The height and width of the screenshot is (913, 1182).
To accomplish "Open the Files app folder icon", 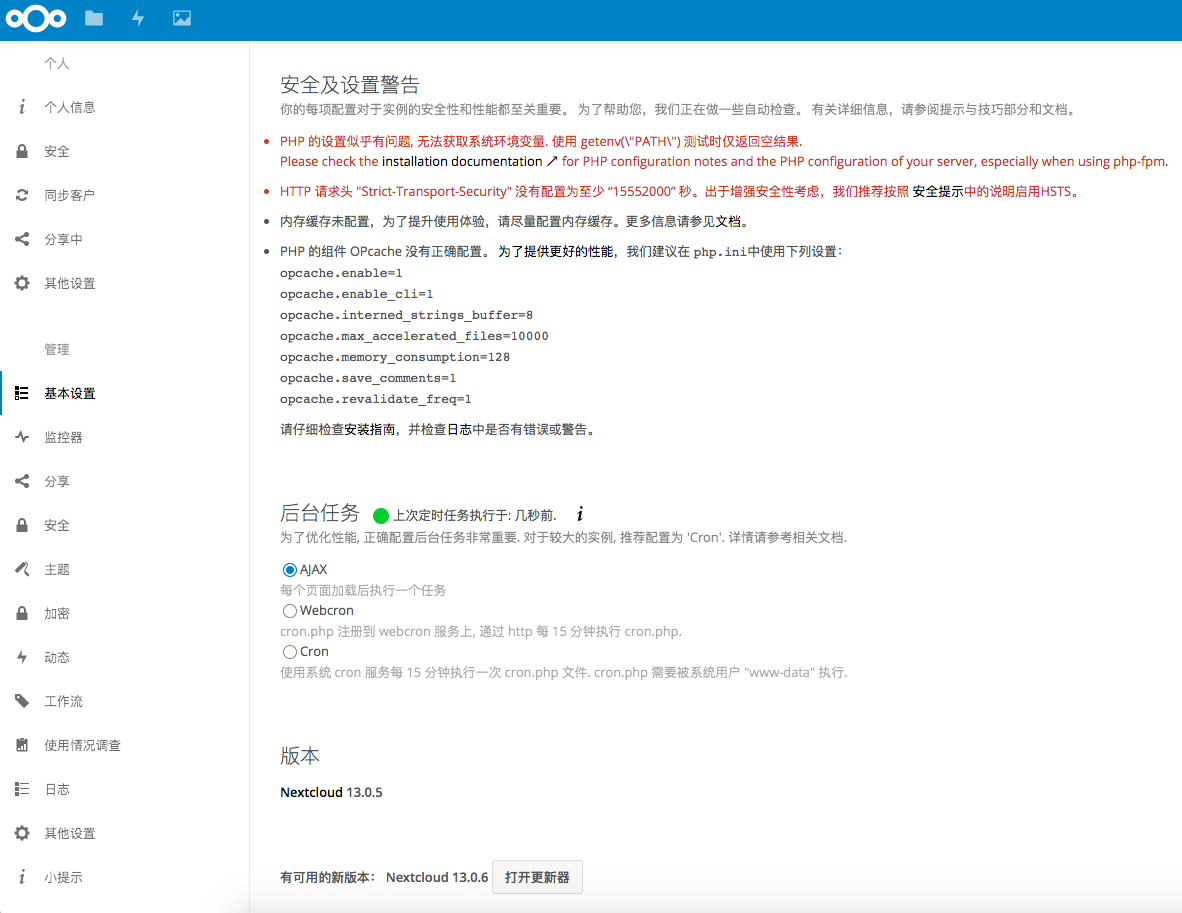I will pos(93,18).
